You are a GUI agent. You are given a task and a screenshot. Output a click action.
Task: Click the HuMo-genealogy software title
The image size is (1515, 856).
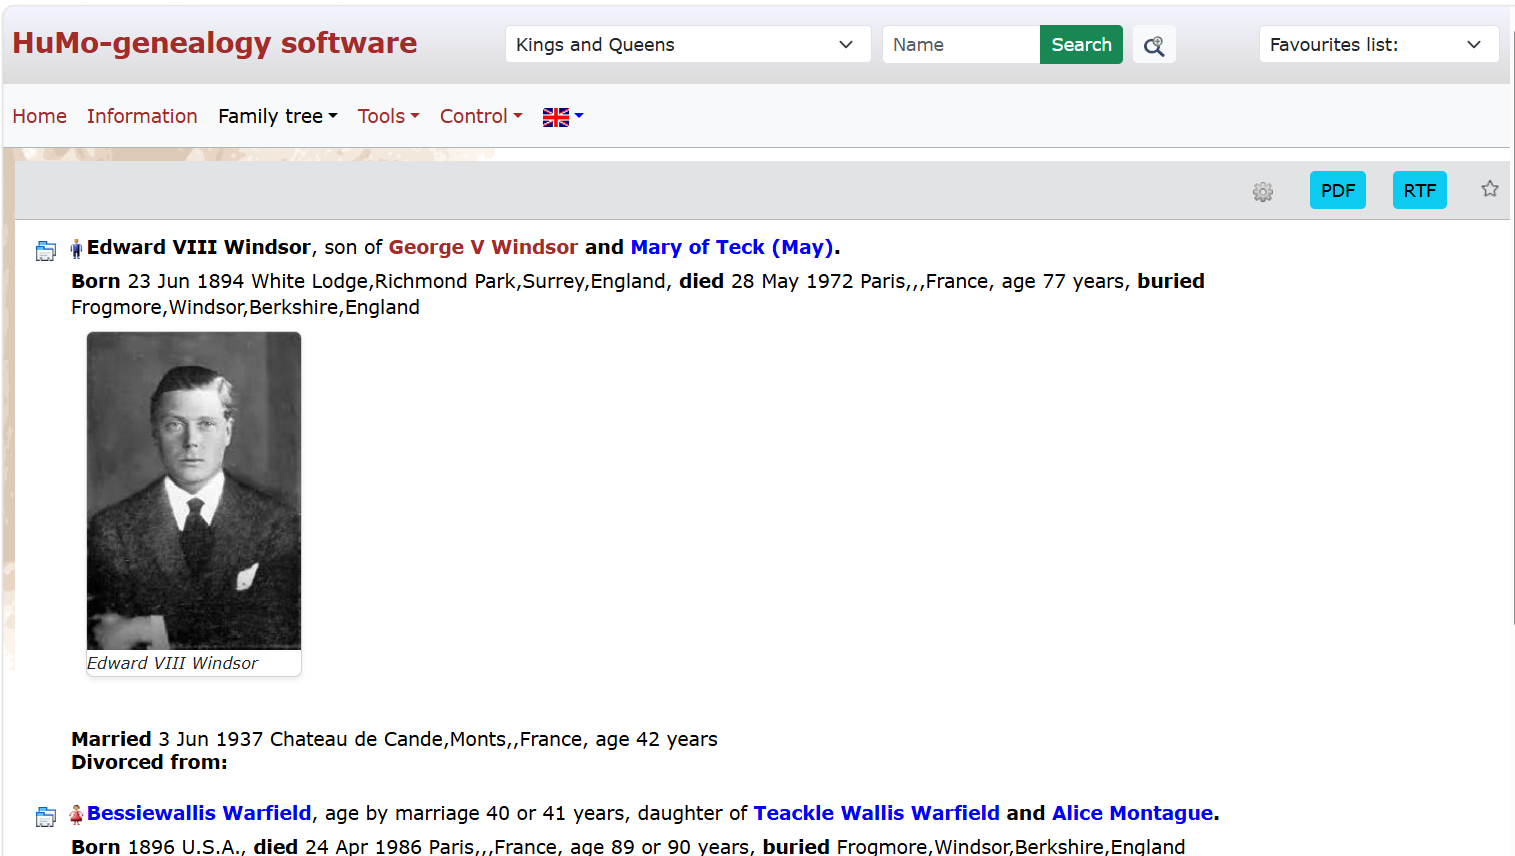(215, 43)
